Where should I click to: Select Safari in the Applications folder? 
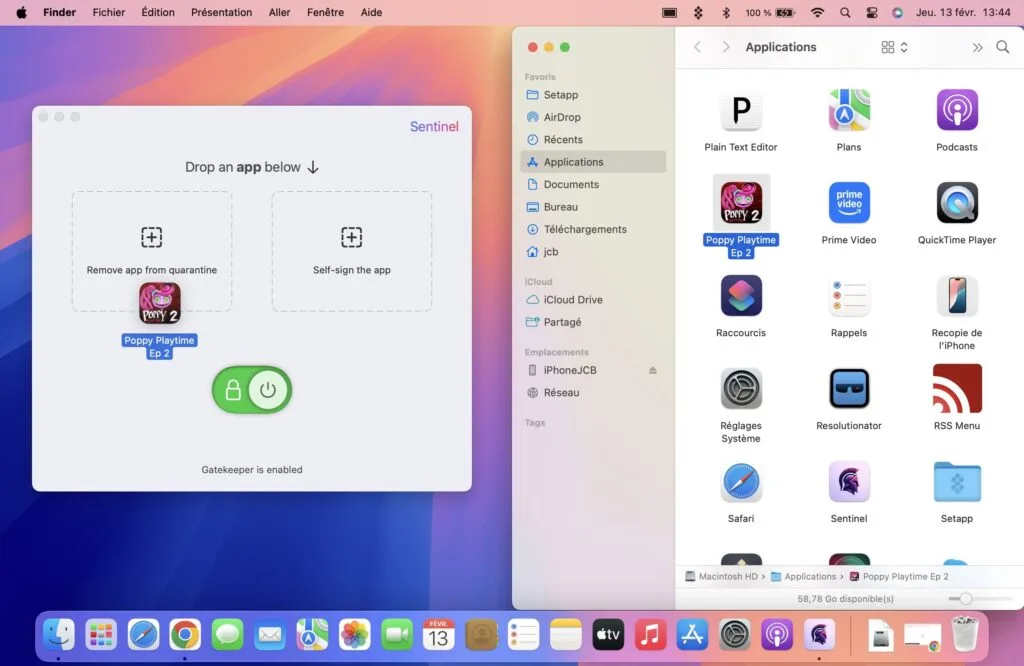(x=741, y=482)
